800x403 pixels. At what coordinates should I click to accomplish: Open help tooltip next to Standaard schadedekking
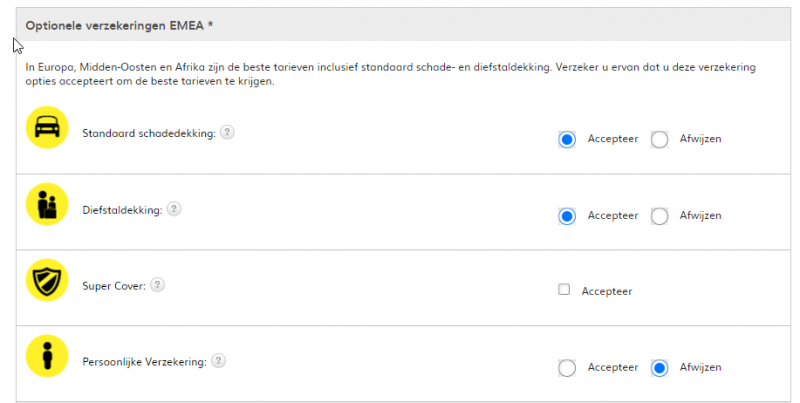click(x=227, y=133)
